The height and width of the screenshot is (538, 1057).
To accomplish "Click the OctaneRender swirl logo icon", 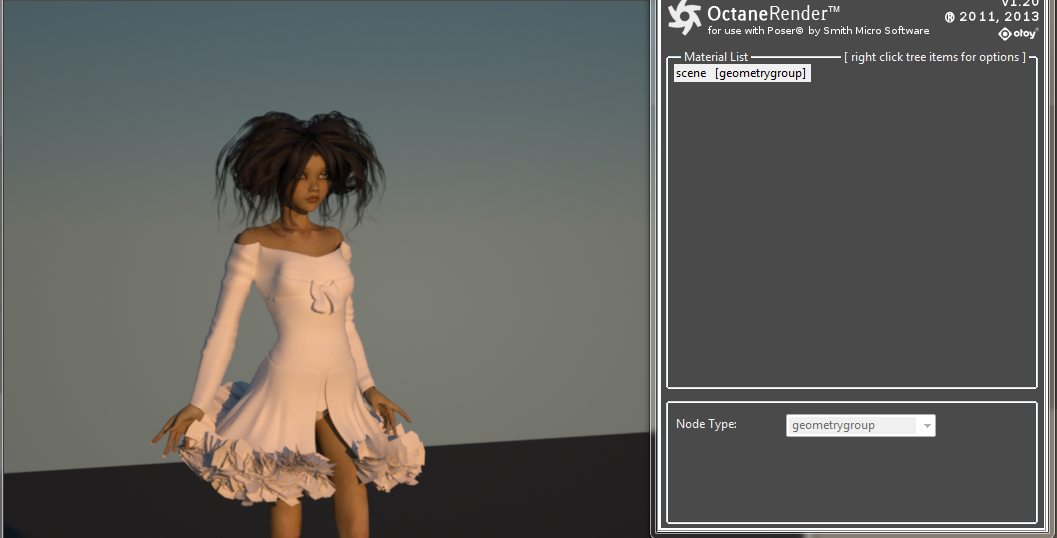I will coord(685,18).
